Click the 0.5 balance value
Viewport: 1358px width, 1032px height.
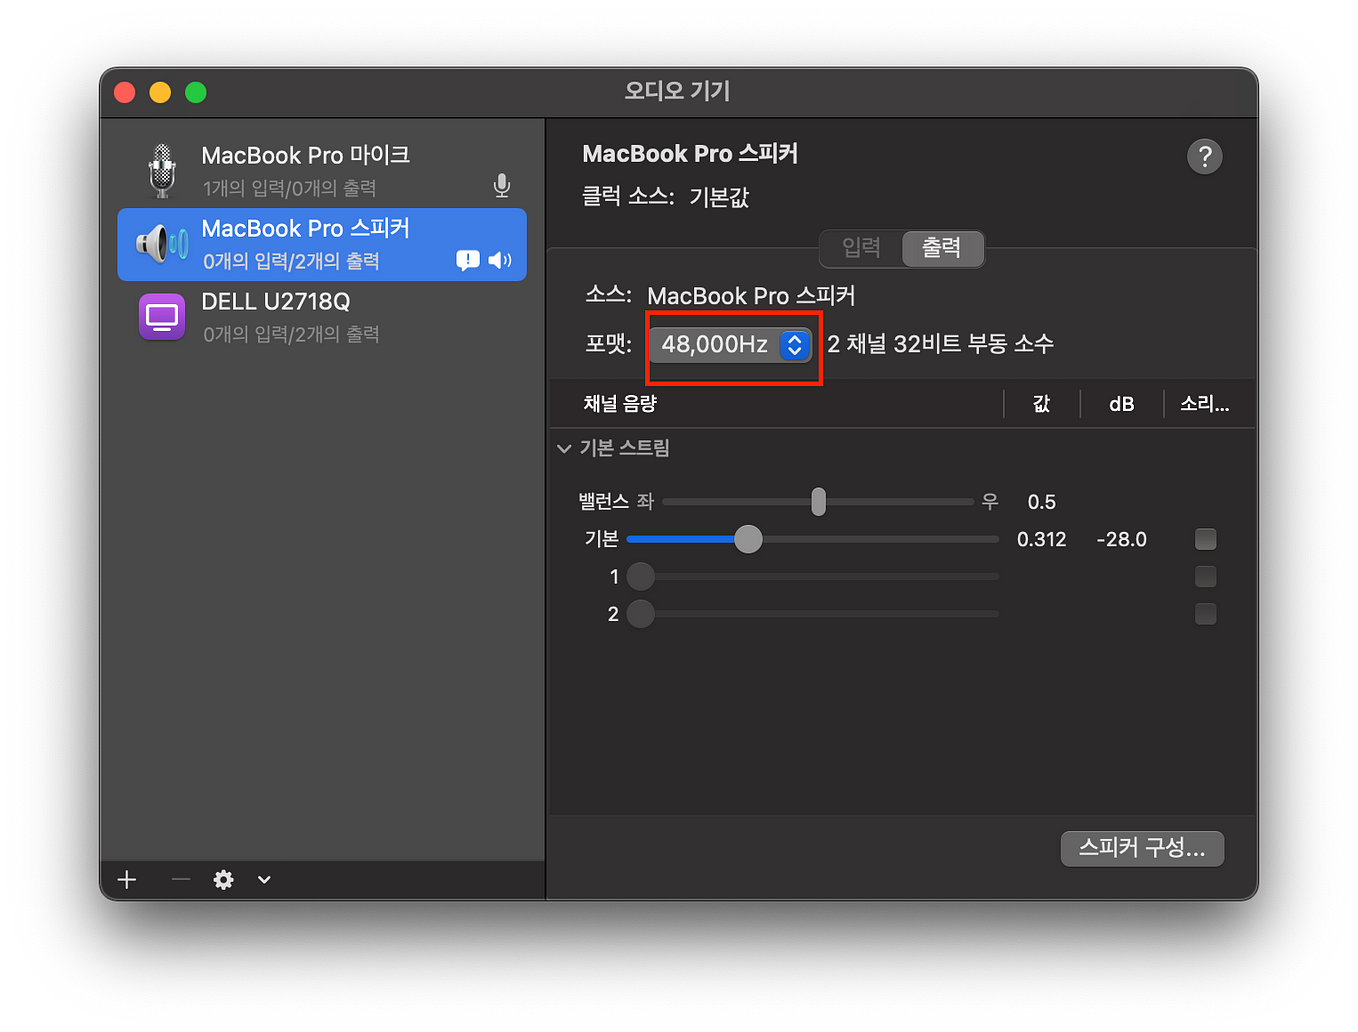[x=1042, y=502]
